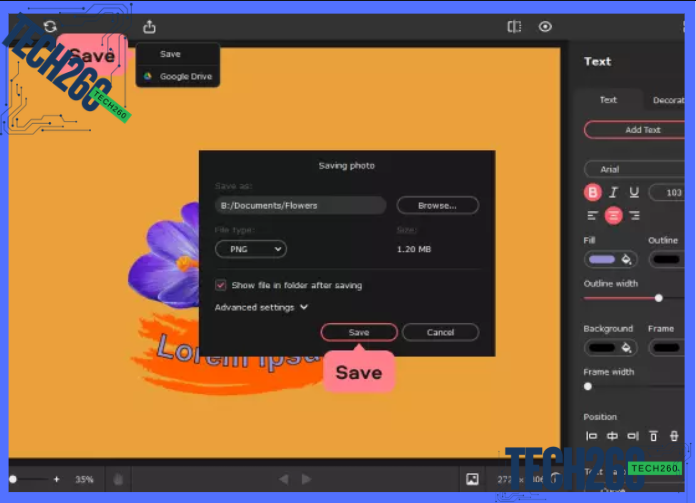
Task: Expand Advanced settings
Action: (x=261, y=307)
